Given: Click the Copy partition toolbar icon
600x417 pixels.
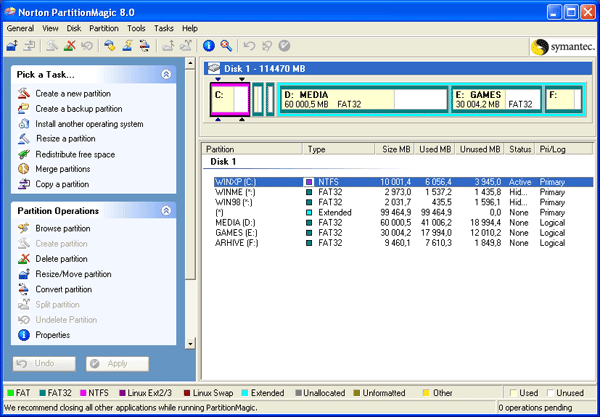Looking at the screenshot, I should pos(29,46).
